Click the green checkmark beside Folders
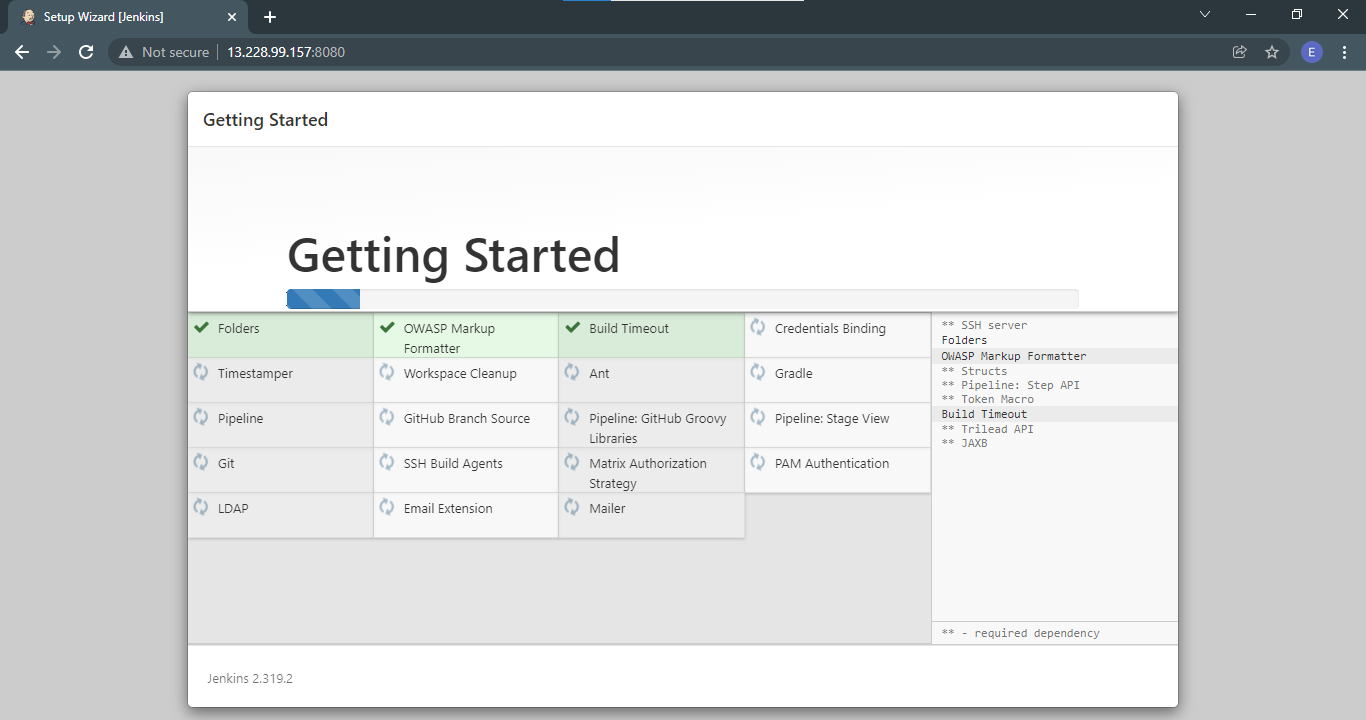 tap(201, 328)
